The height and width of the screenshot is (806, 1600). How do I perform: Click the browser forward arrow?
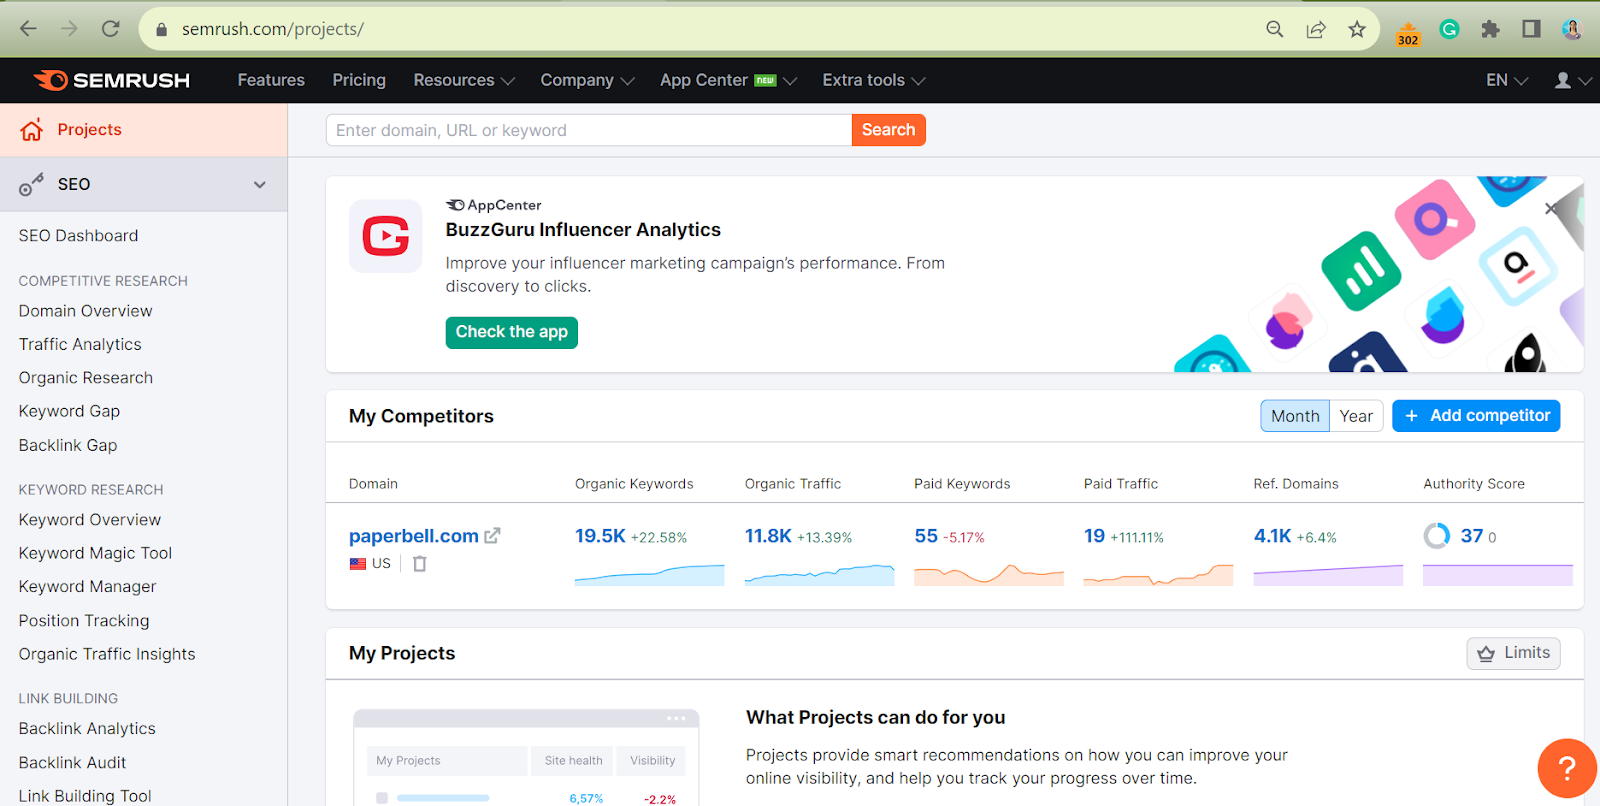tap(69, 29)
